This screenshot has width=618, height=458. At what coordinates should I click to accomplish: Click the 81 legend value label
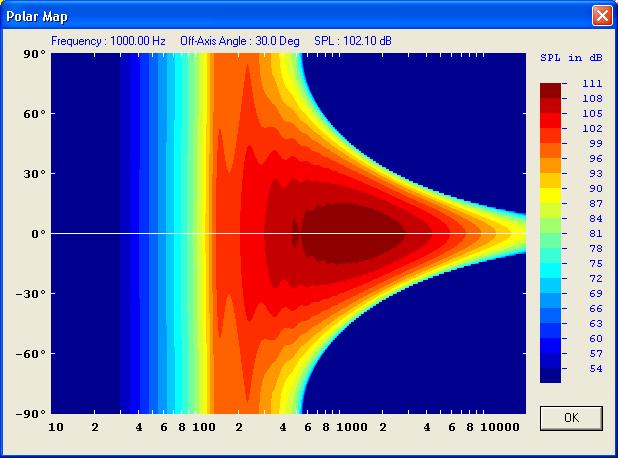click(596, 233)
